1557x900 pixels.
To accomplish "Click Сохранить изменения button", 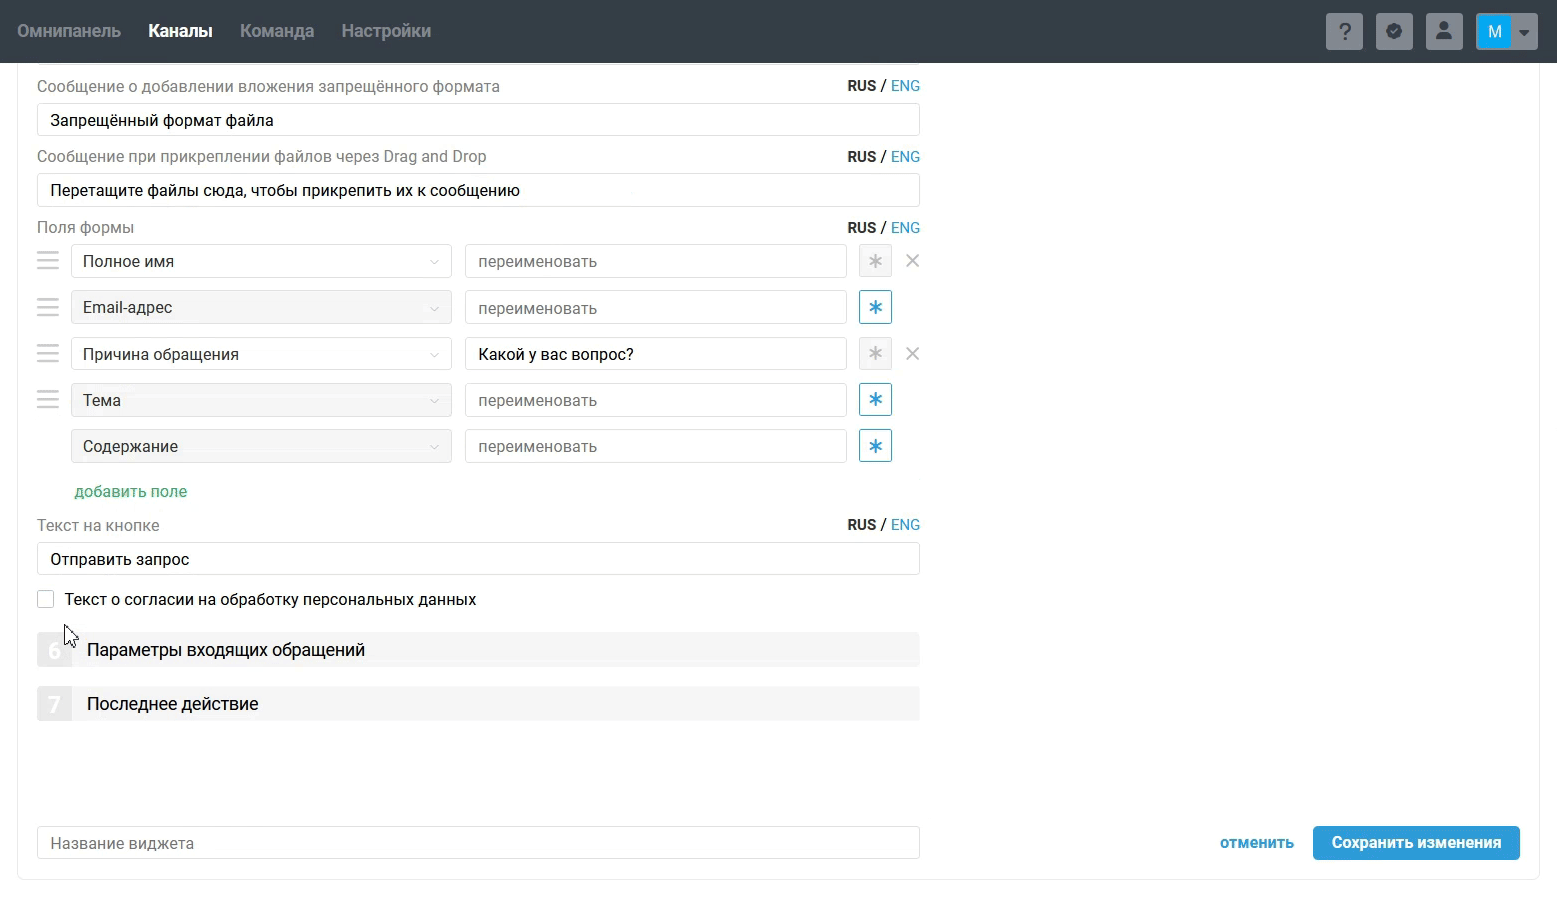I will [x=1415, y=843].
